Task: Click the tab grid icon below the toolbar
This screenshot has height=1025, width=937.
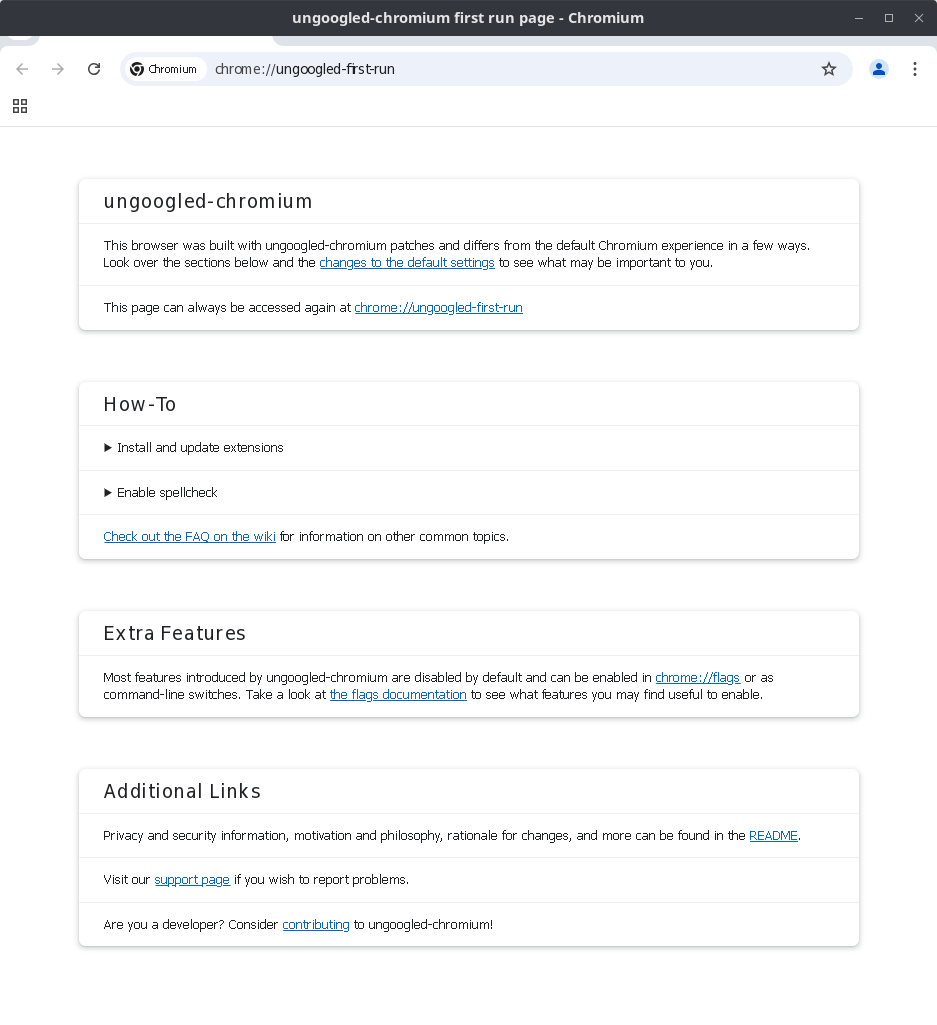Action: tap(20, 106)
